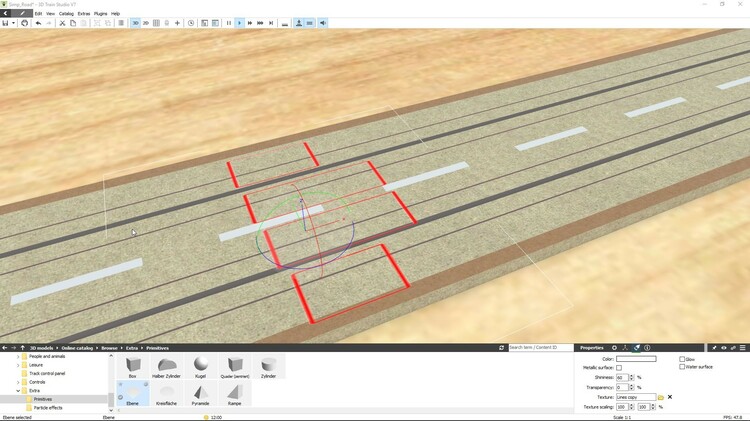Enable the Glow checkbox

(x=682, y=359)
